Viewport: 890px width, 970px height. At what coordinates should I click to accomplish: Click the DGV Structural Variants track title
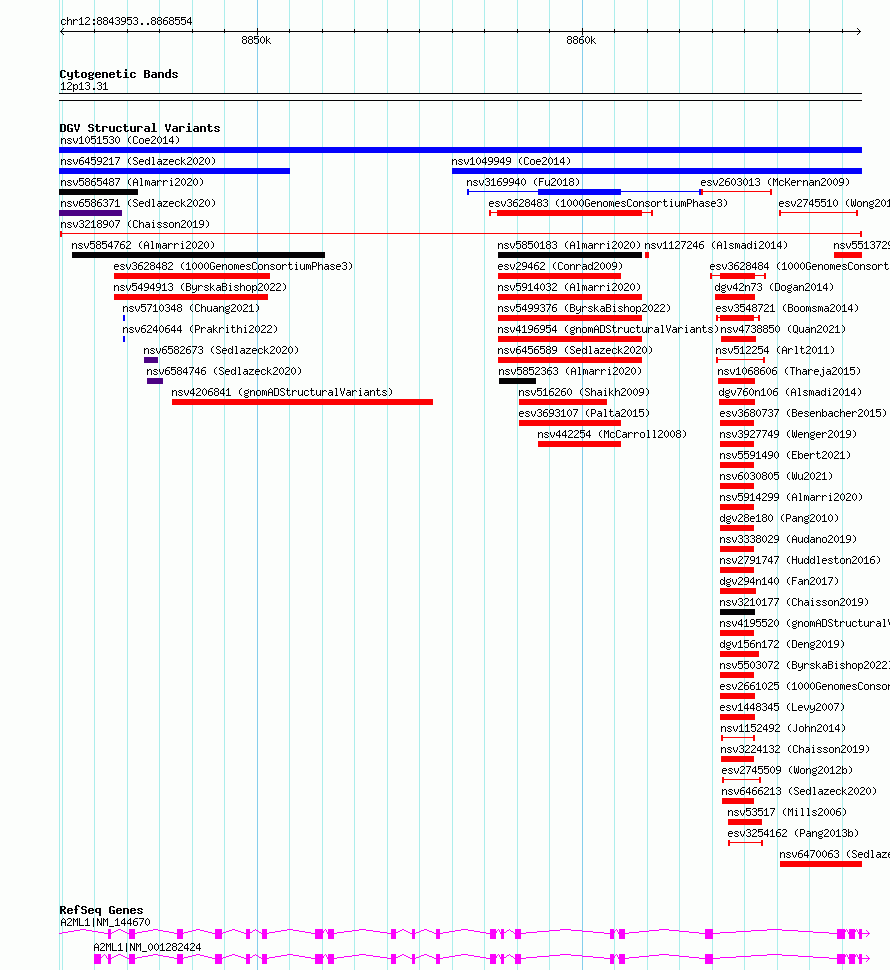(x=140, y=128)
